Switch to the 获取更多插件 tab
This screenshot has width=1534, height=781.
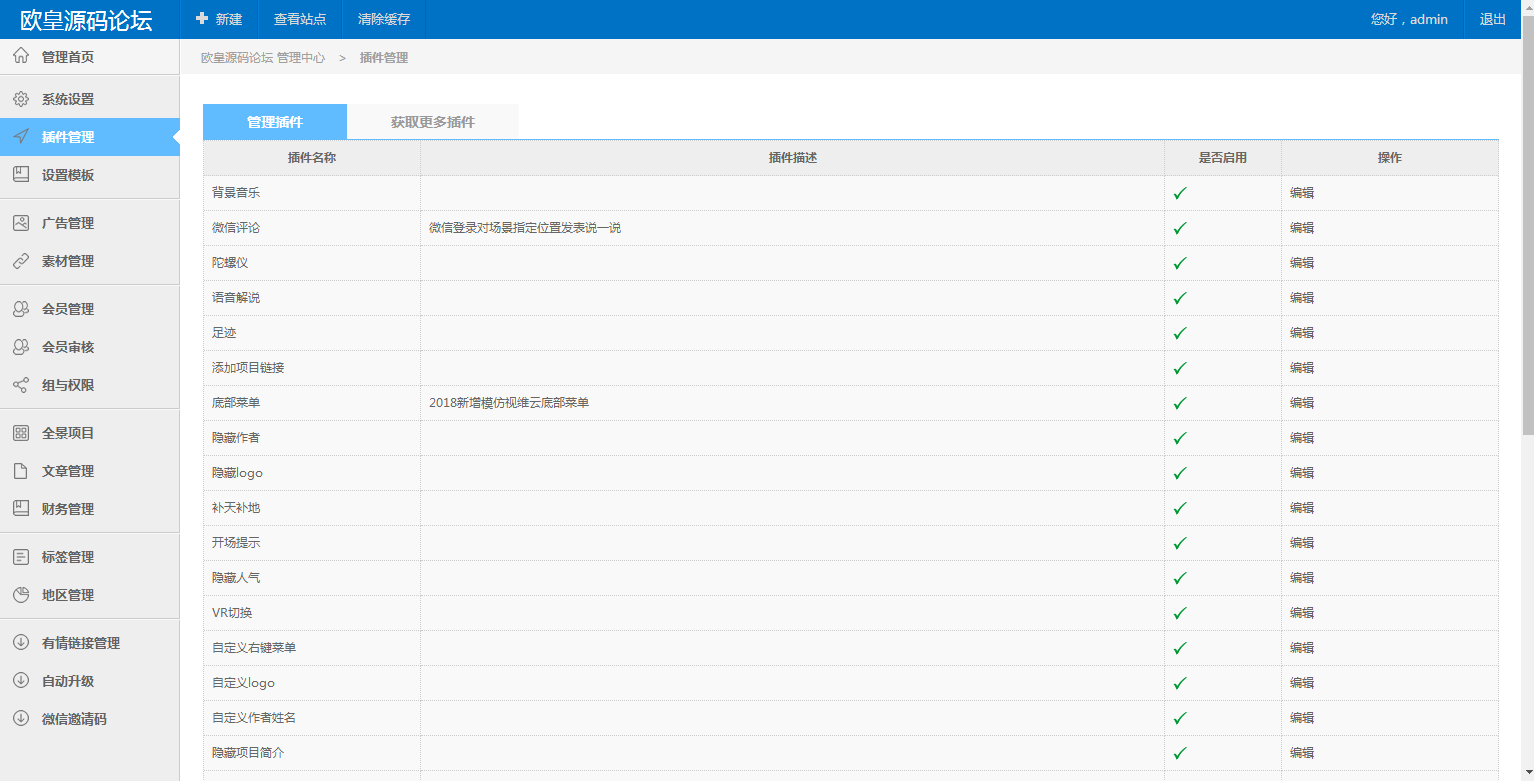432,121
